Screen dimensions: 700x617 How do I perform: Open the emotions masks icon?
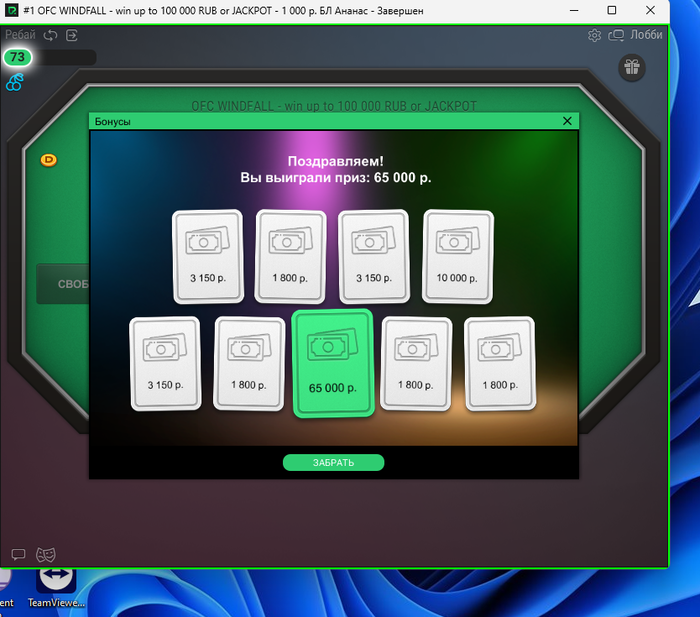[46, 554]
